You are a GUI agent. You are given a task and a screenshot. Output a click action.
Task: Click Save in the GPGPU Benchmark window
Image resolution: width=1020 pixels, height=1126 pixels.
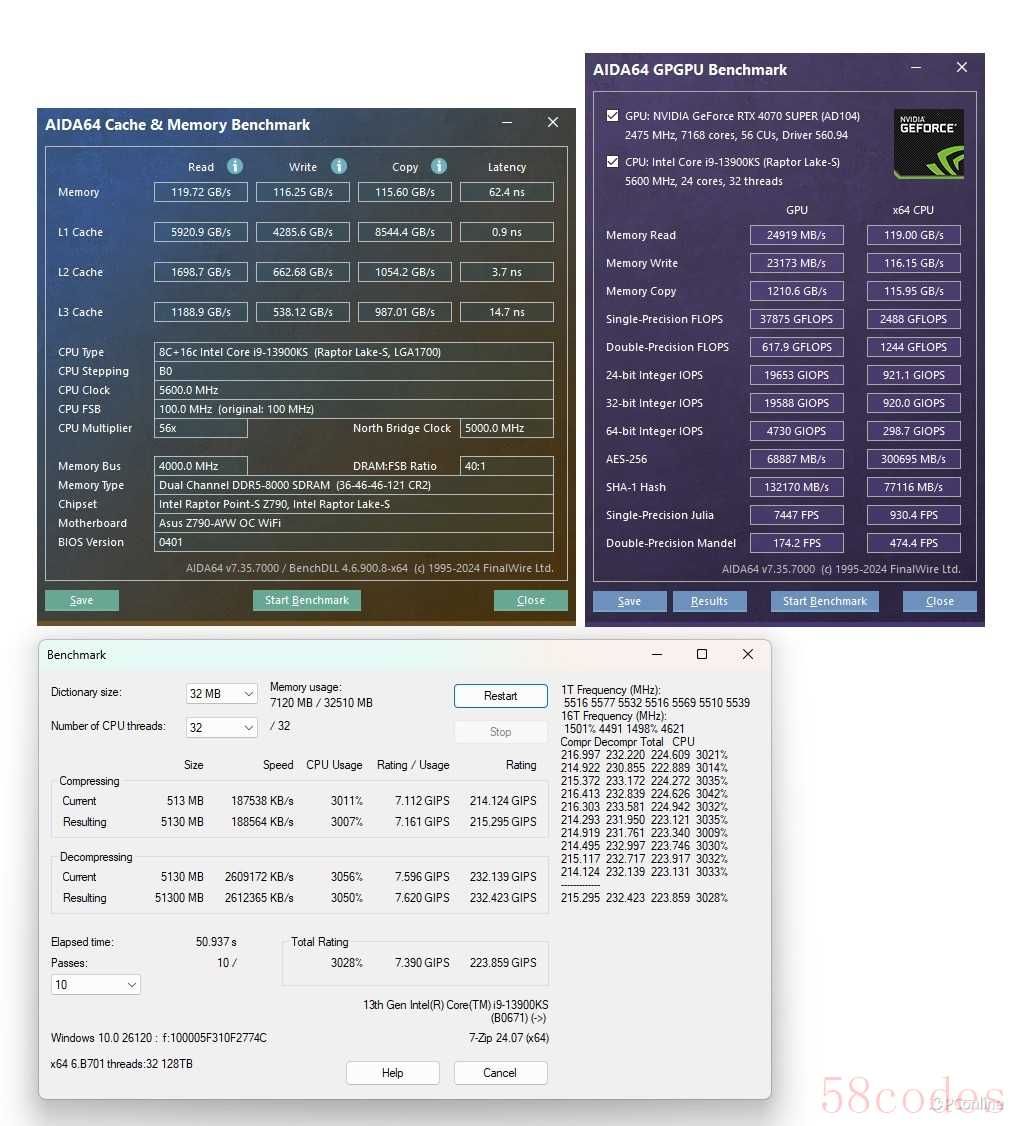pyautogui.click(x=629, y=601)
